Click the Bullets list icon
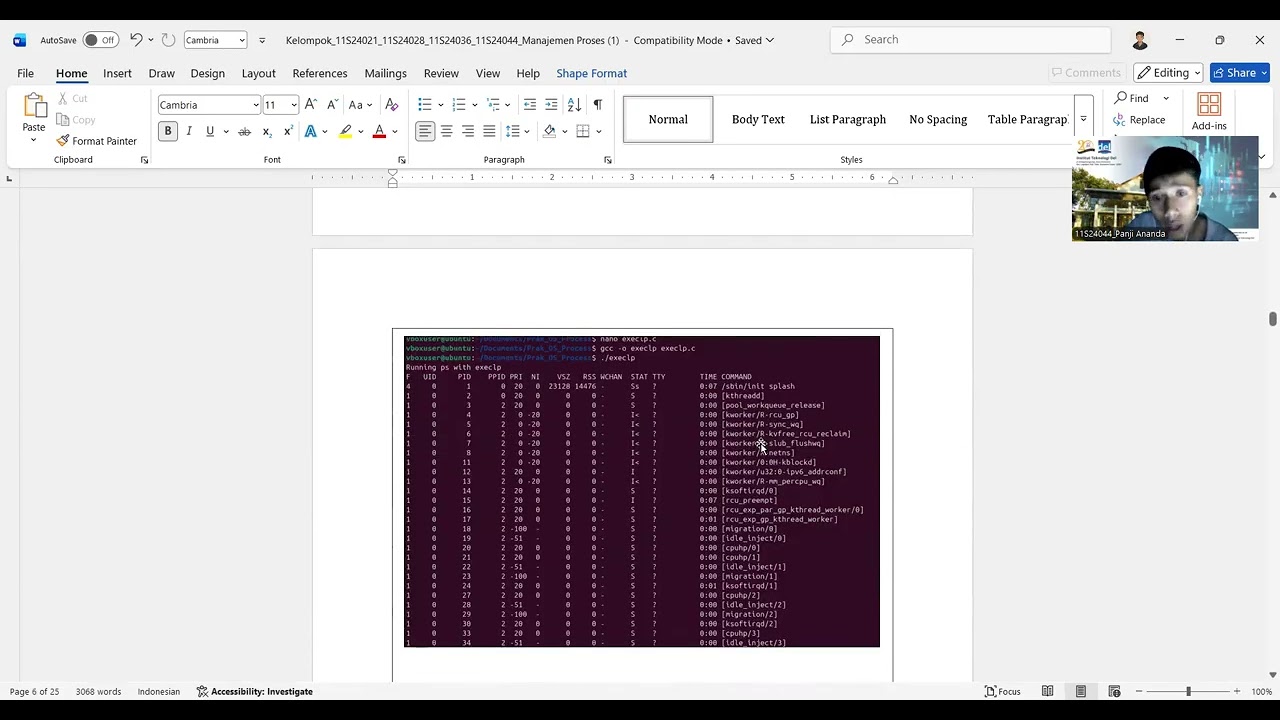 click(425, 105)
